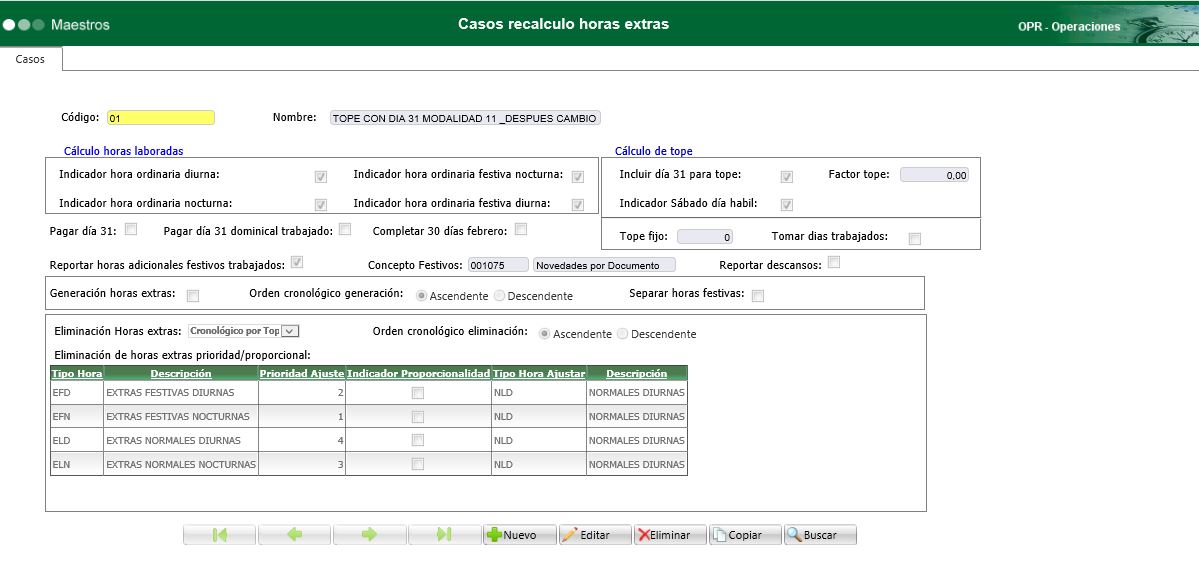
Task: Click the EFN tipo hora cell
Action: point(76,416)
